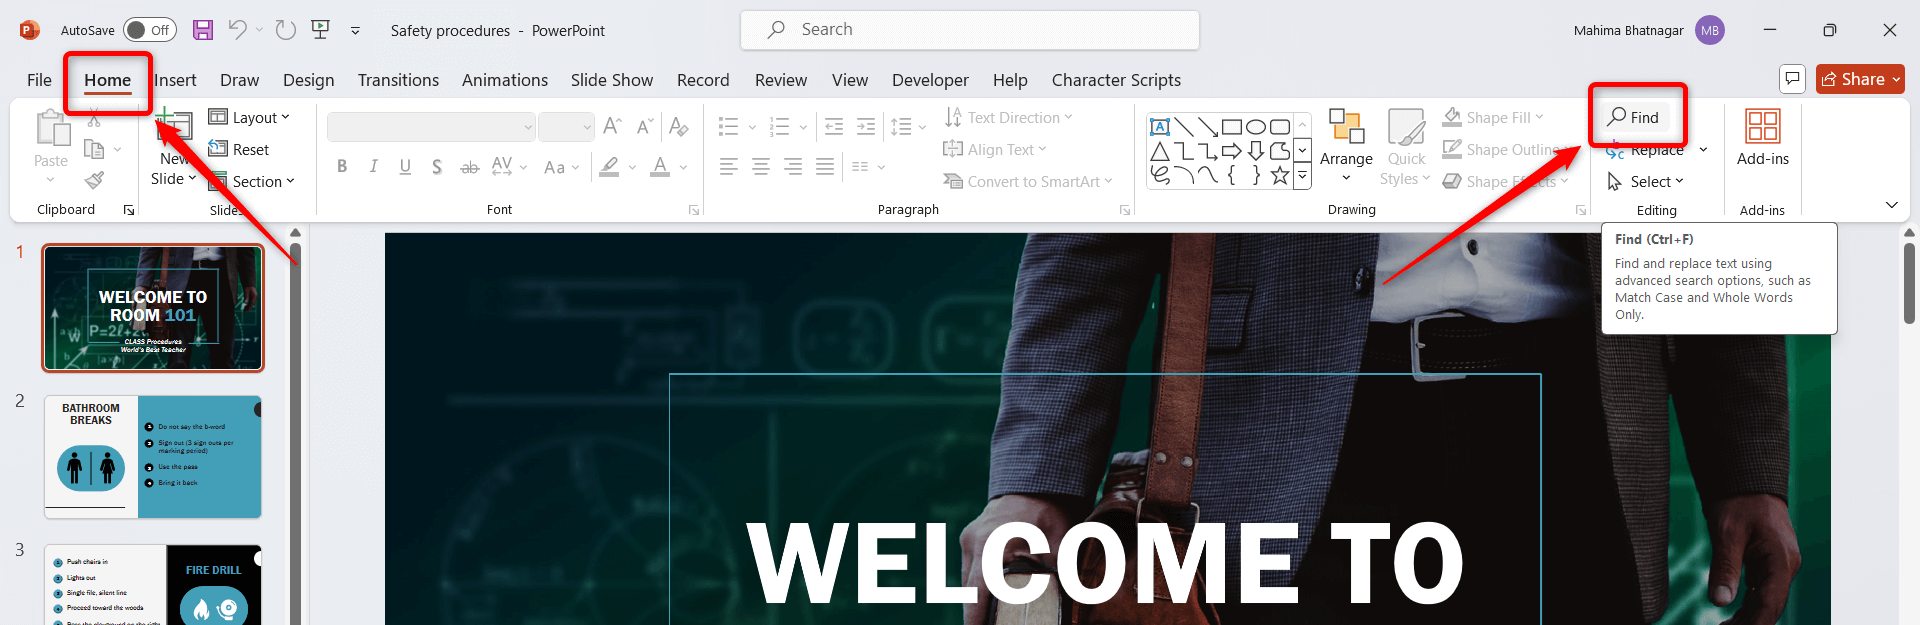The height and width of the screenshot is (625, 1920).
Task: Click the Save icon in title bar
Action: pyautogui.click(x=203, y=30)
